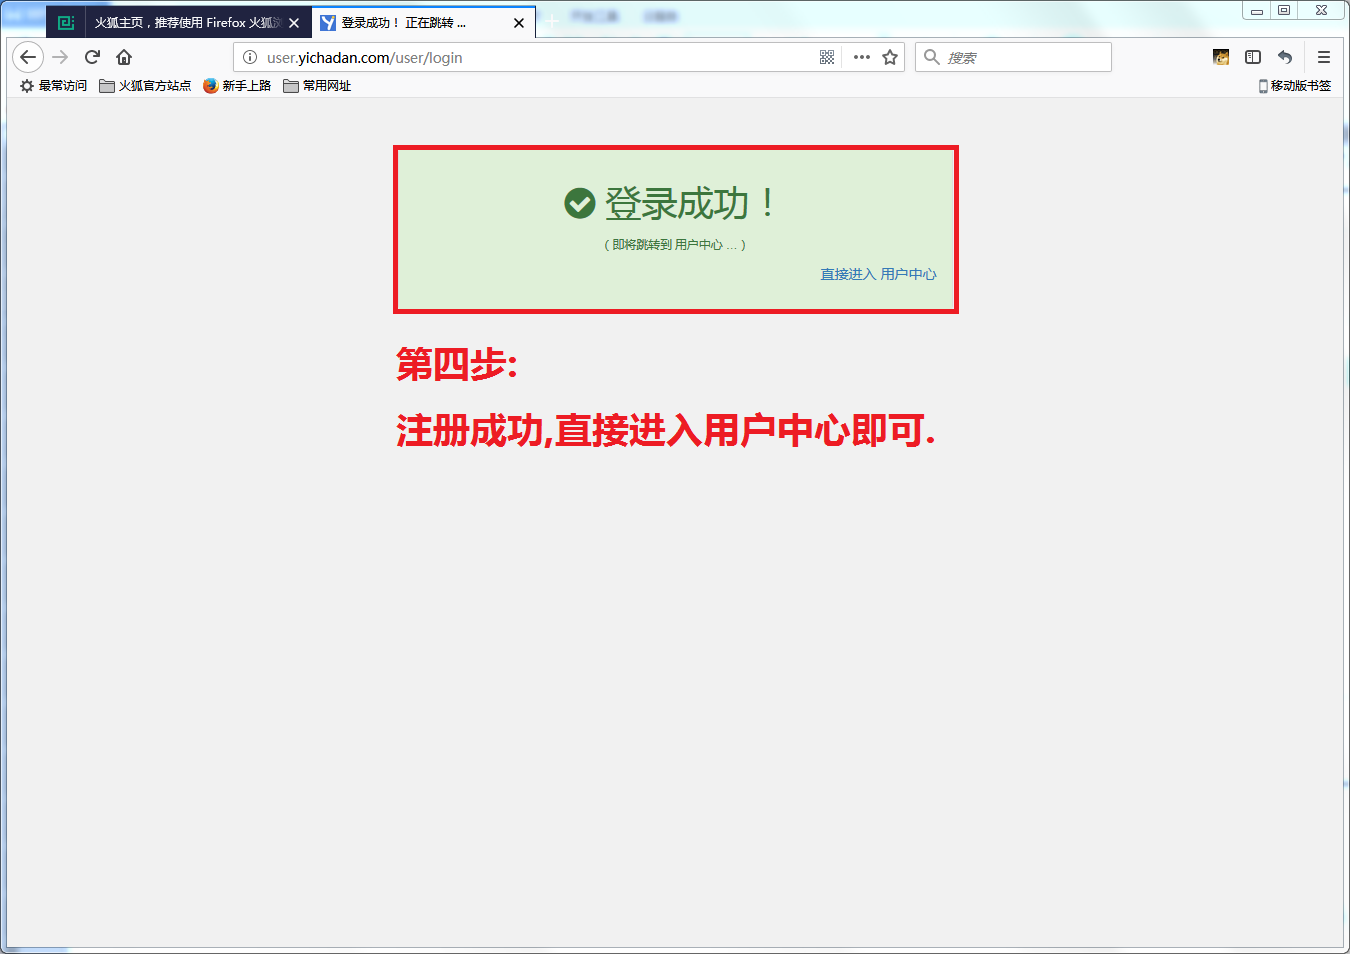Close the 登录成功 tab

click(519, 23)
